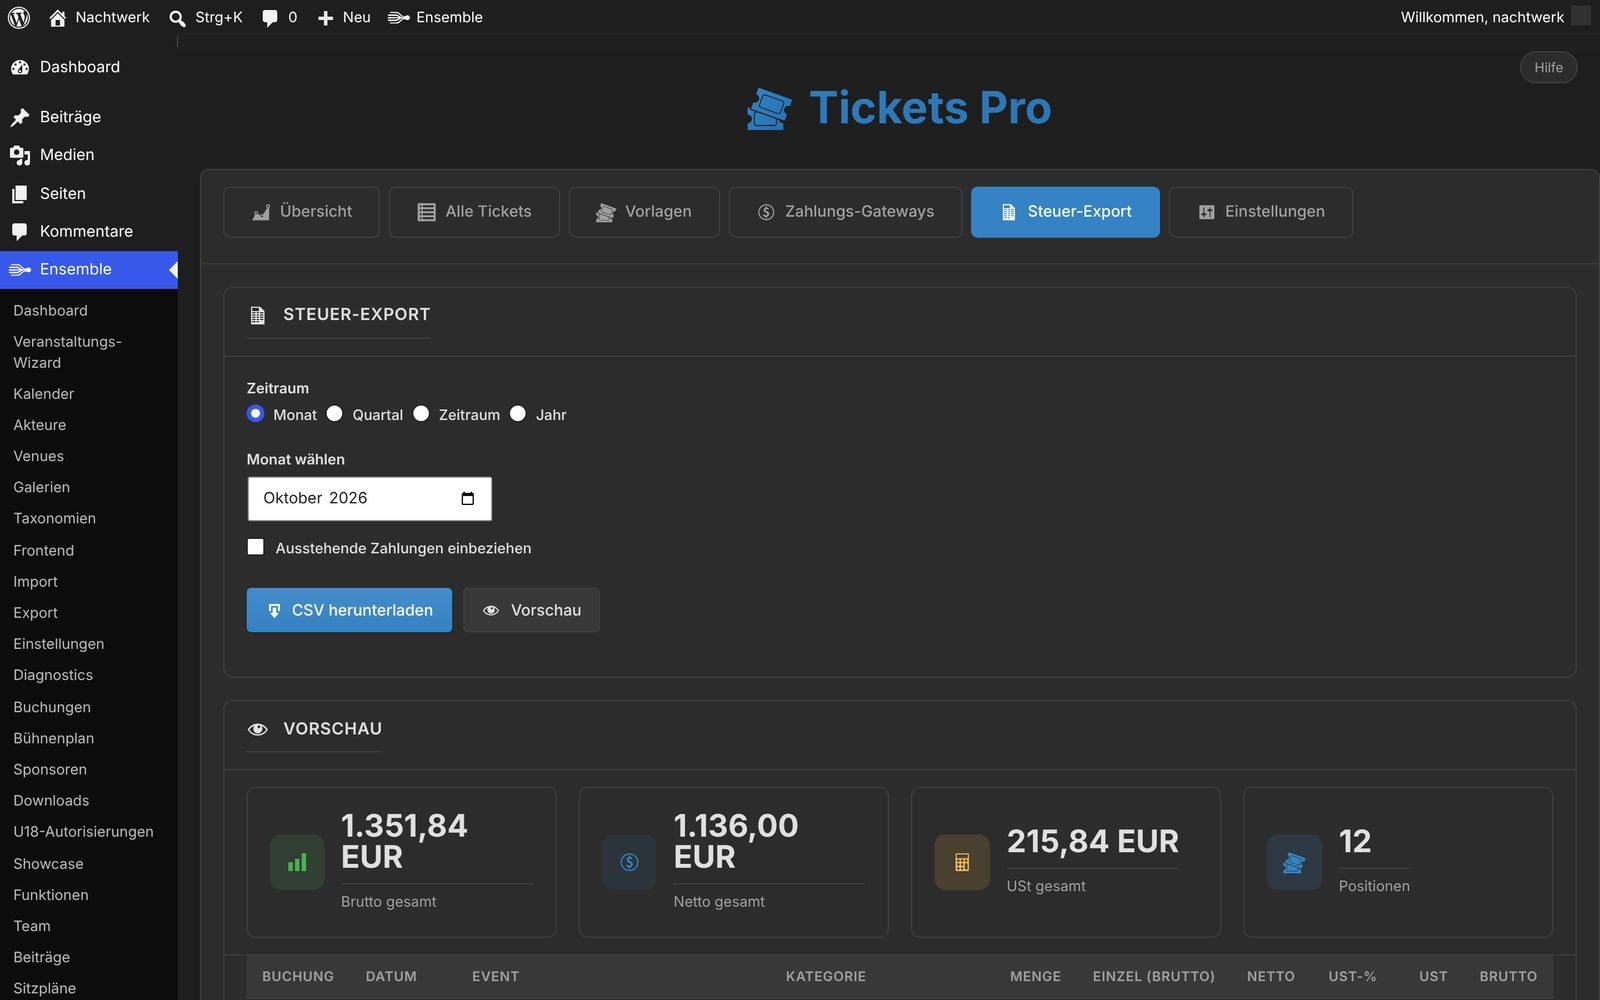This screenshot has height=1000, width=1600.
Task: Select the Zeitraum radio option
Action: coord(421,413)
